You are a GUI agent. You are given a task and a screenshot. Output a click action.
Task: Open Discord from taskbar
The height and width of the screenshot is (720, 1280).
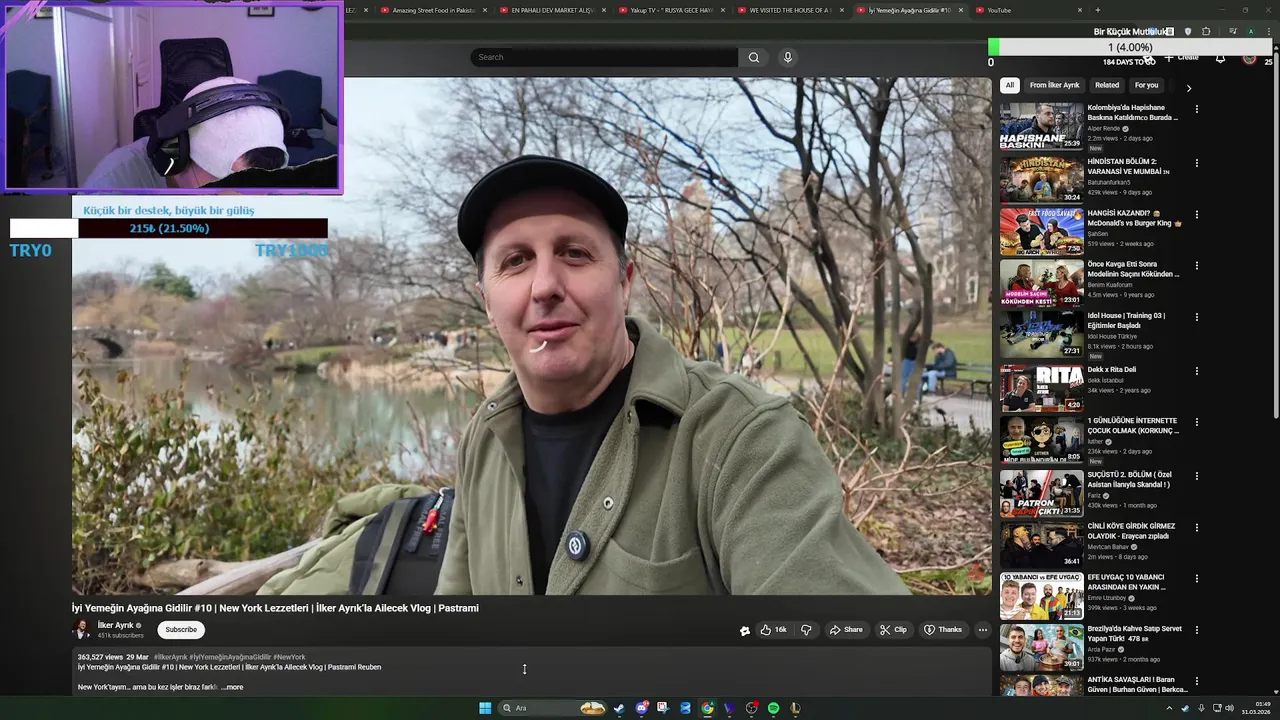(641, 708)
